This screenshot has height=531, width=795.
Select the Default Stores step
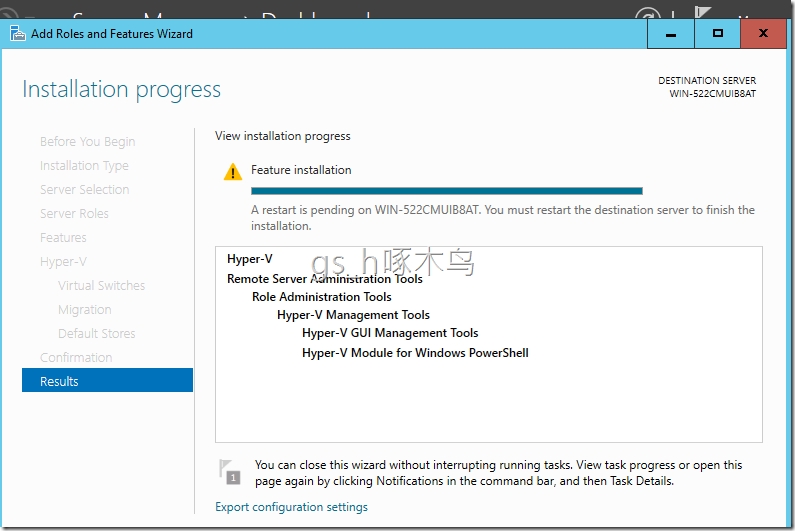pos(96,333)
